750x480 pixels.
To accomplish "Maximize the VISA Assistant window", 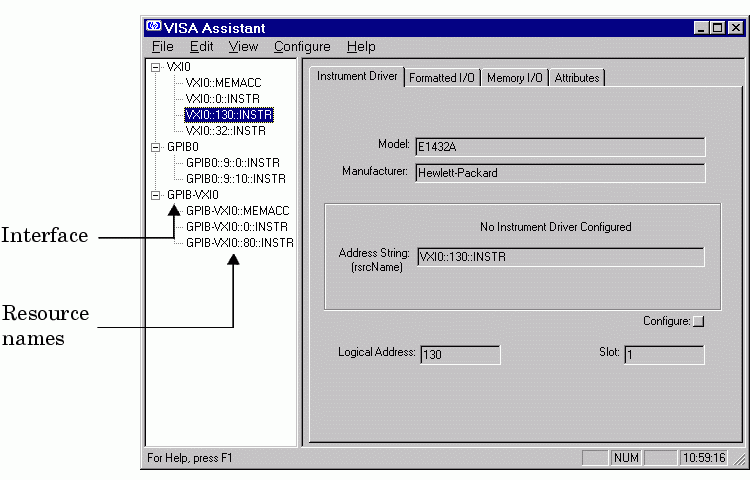I will click(x=717, y=28).
